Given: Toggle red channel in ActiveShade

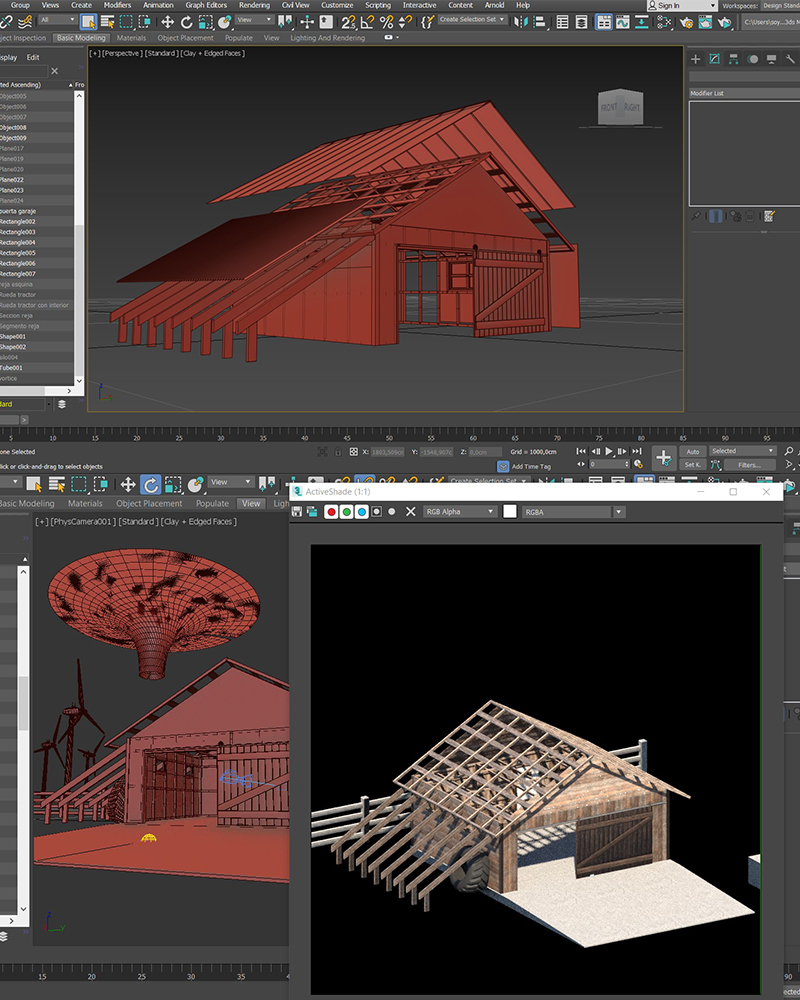Looking at the screenshot, I should coord(331,511).
